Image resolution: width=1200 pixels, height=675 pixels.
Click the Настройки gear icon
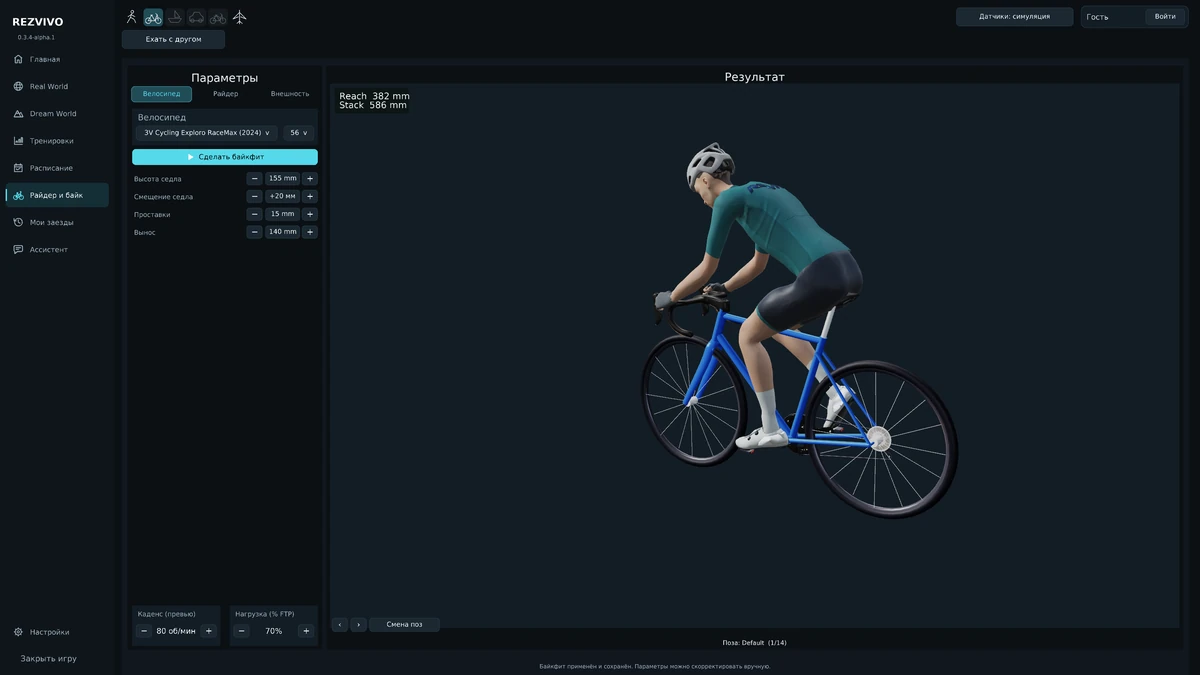[18, 632]
